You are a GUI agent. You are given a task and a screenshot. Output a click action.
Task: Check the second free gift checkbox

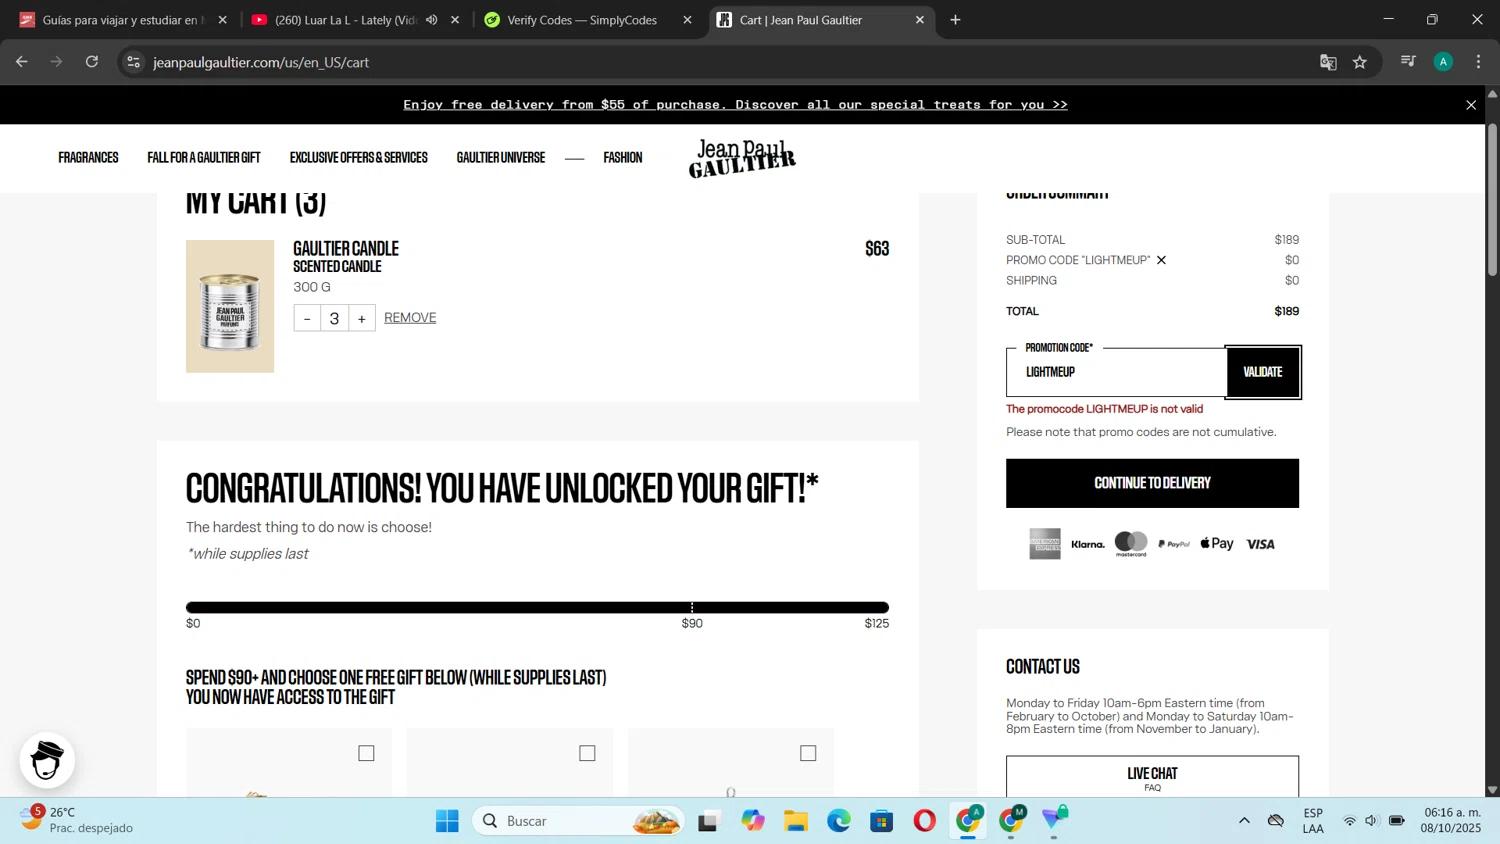click(587, 753)
